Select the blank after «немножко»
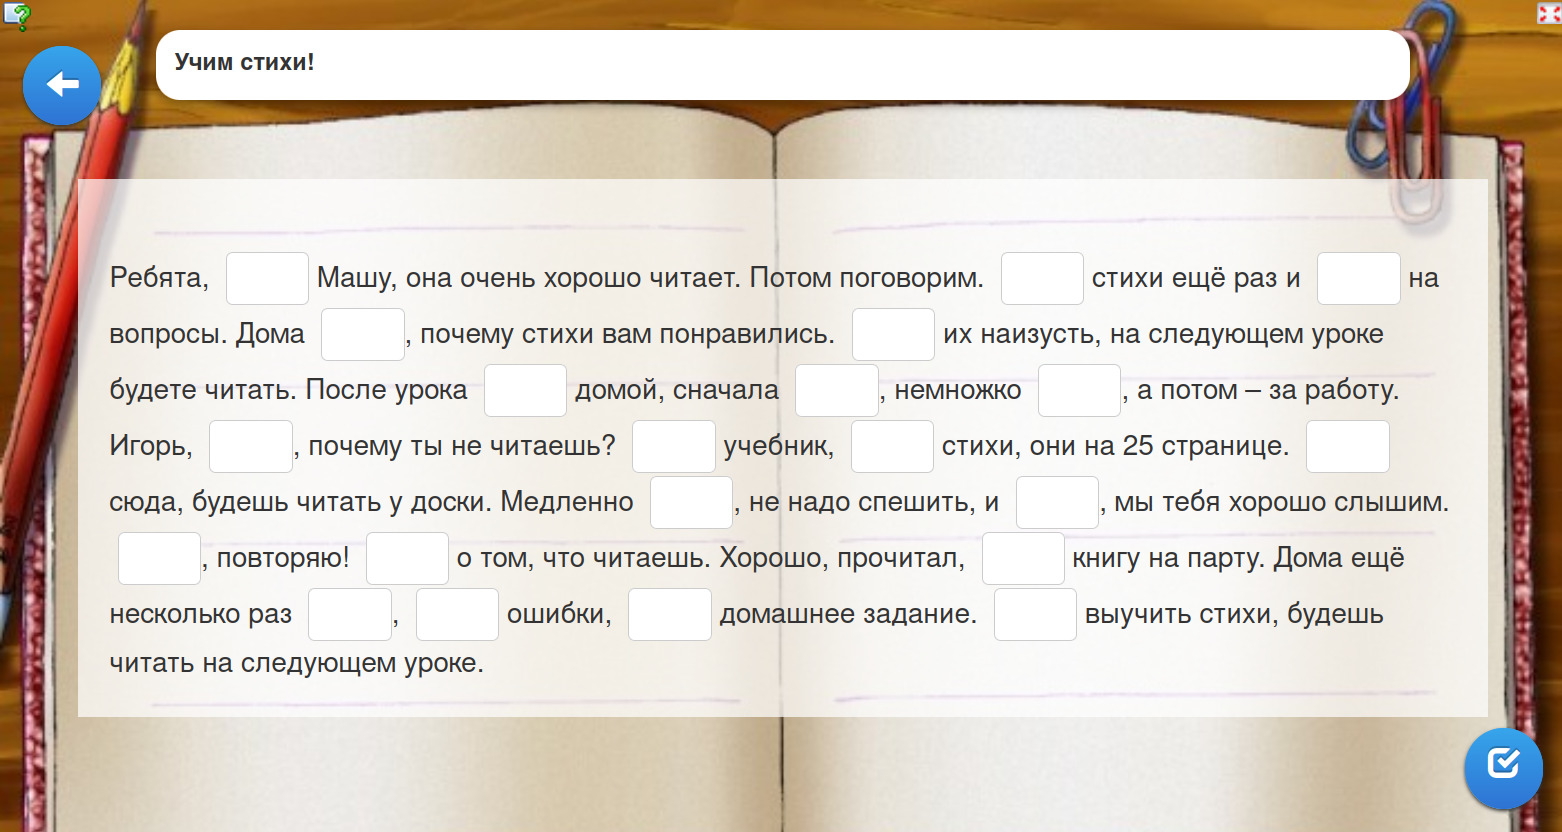1562x832 pixels. coord(1079,390)
